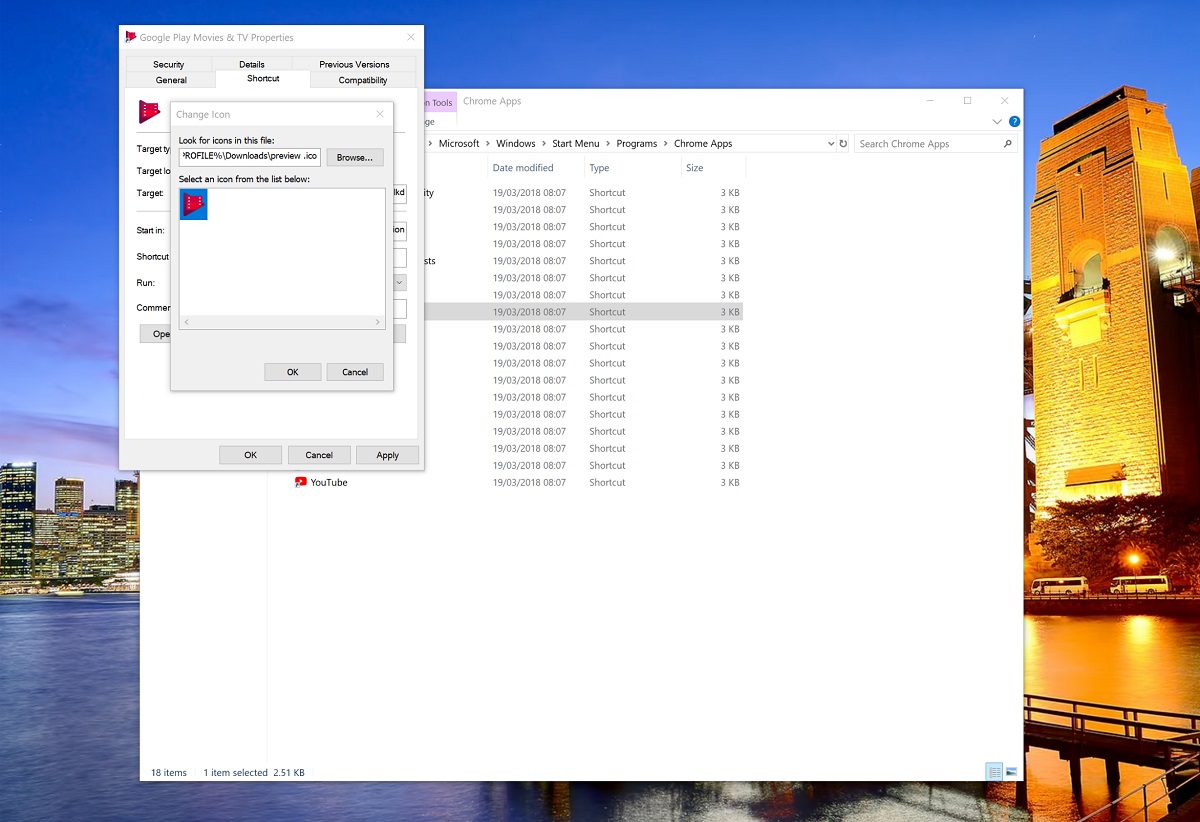
Task: Select the Google Play icon in the Change Icon list
Action: pyautogui.click(x=193, y=204)
